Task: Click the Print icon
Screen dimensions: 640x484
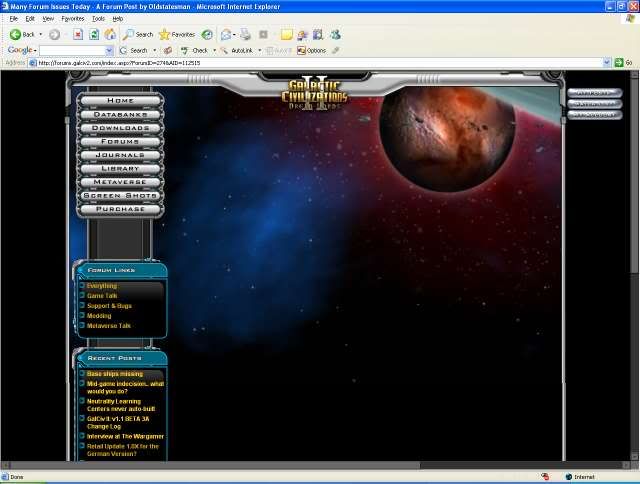Action: [x=245, y=35]
